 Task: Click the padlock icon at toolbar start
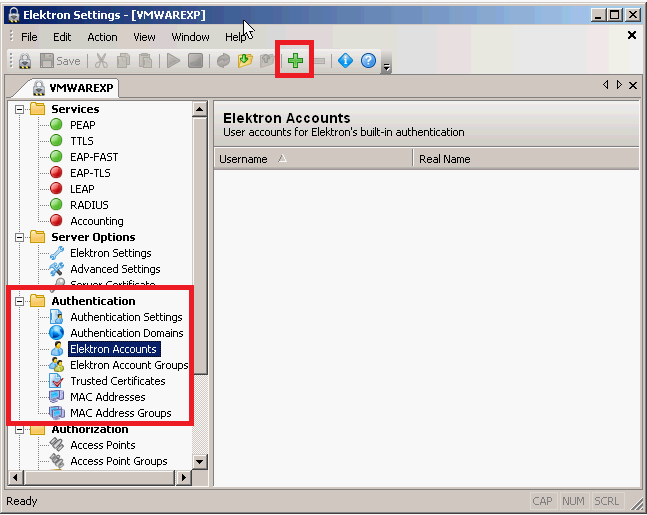pos(24,61)
